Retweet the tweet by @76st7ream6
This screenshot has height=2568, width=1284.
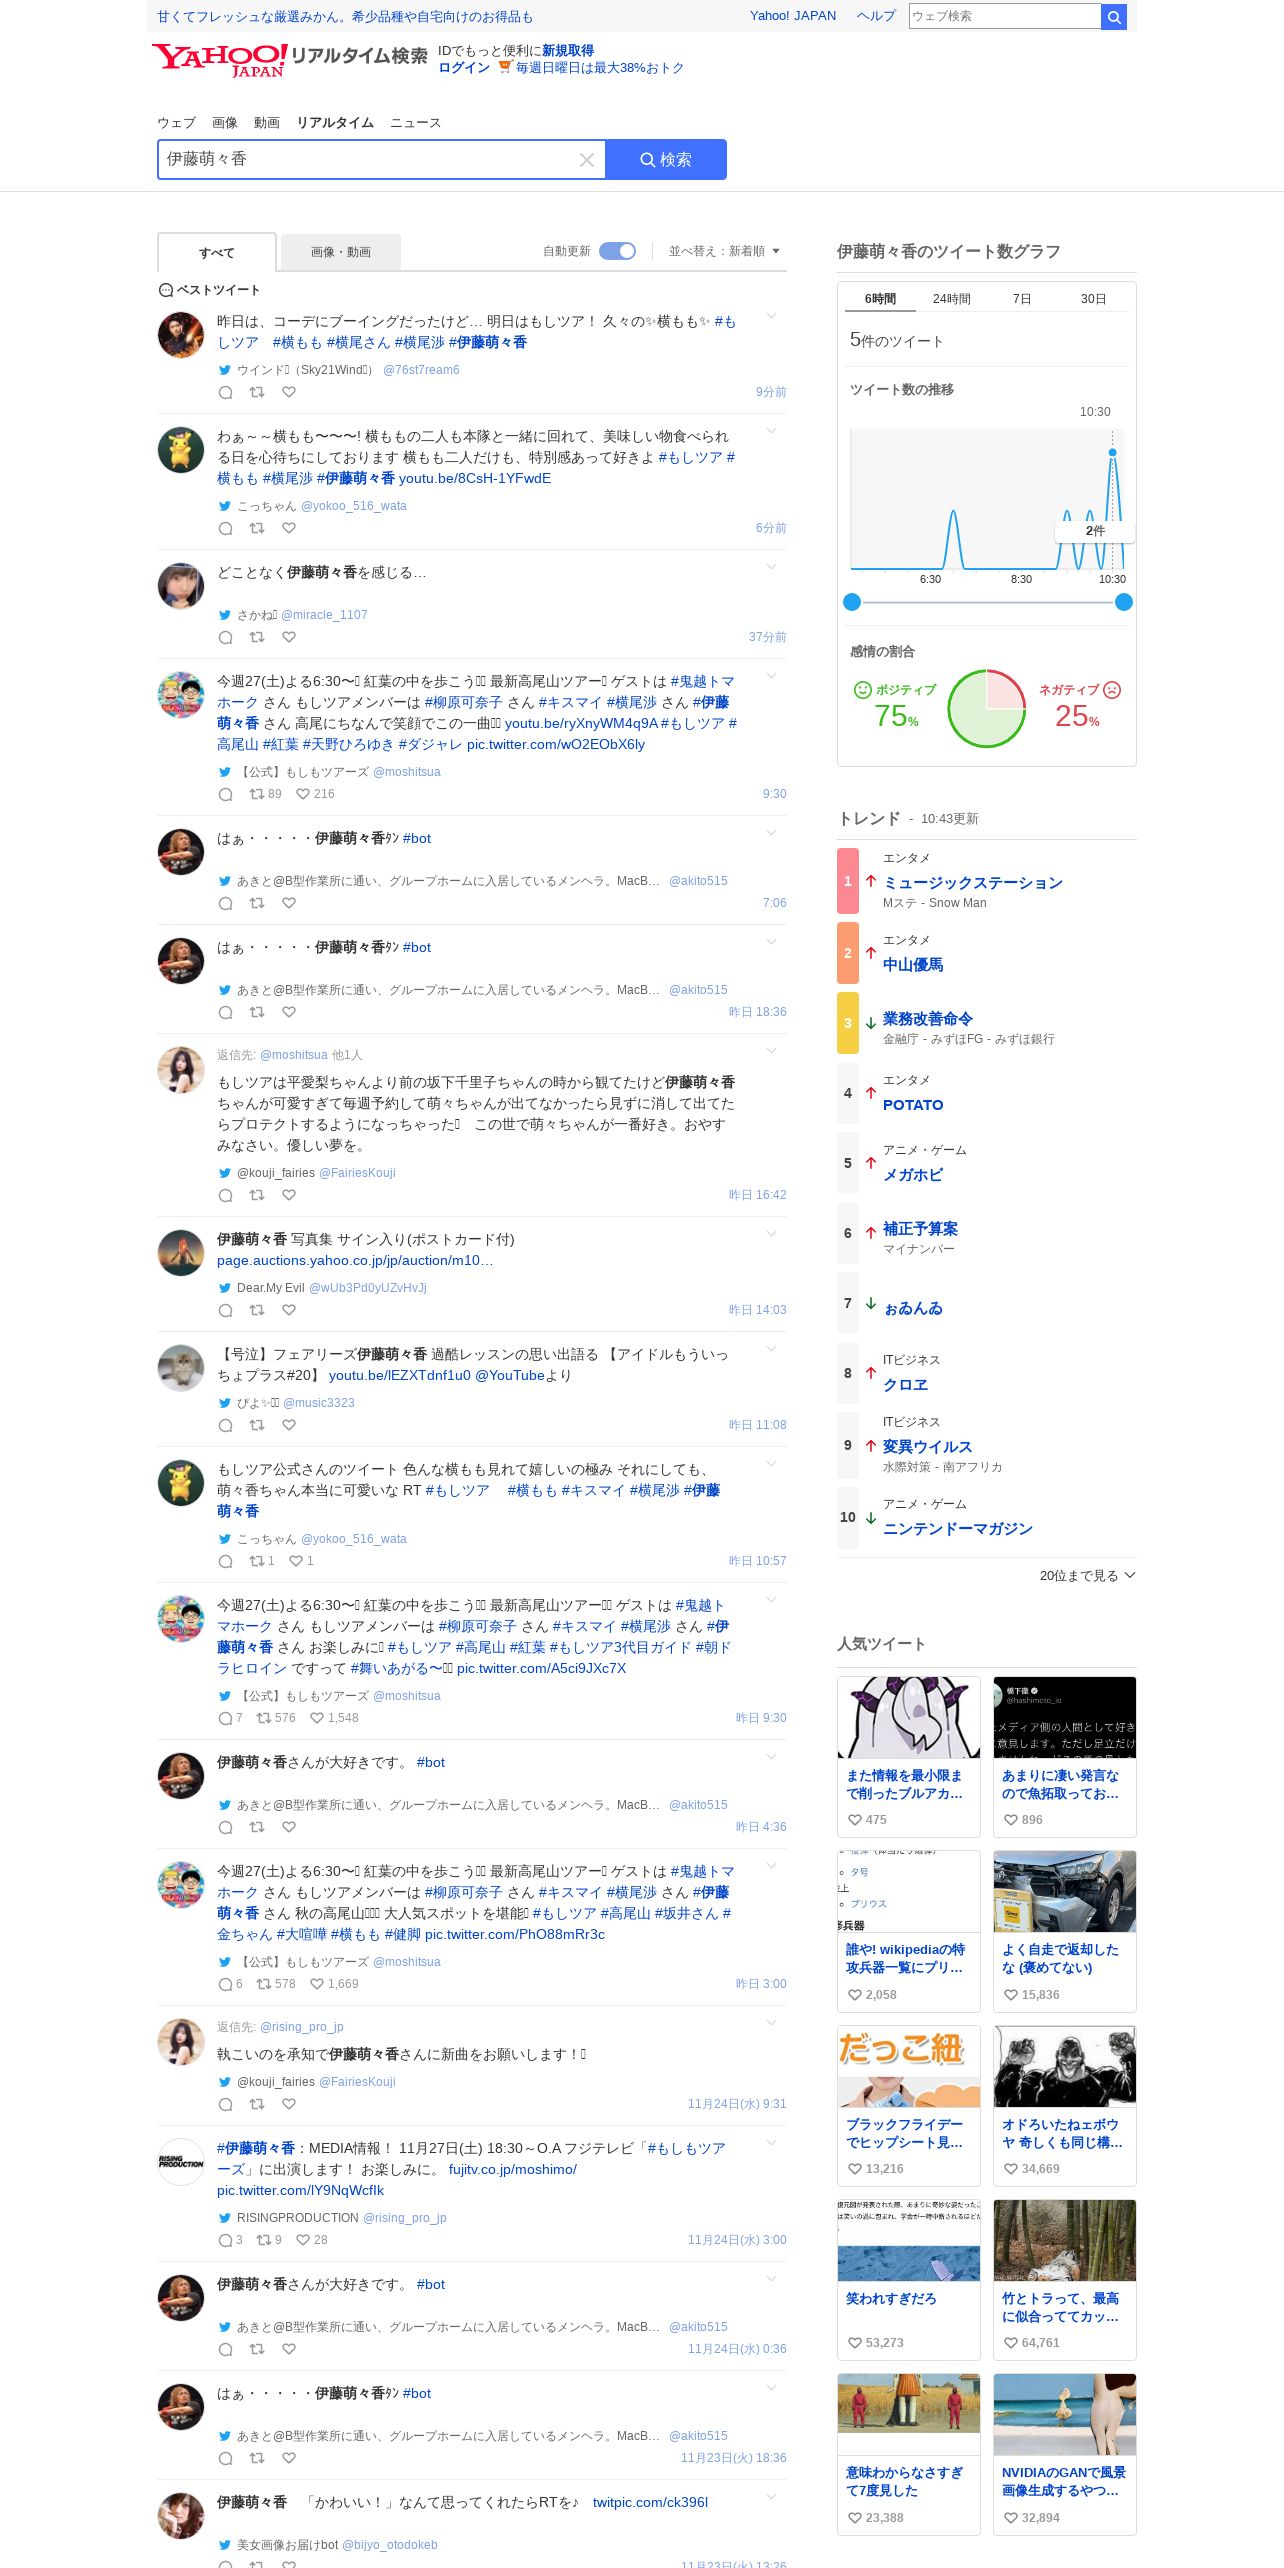pyautogui.click(x=257, y=392)
